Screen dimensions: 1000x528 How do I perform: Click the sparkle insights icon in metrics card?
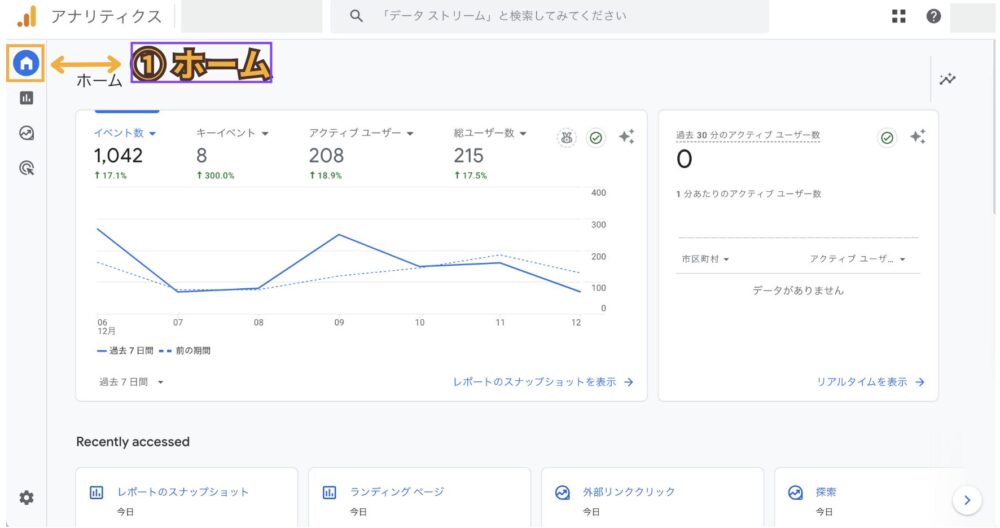[626, 136]
